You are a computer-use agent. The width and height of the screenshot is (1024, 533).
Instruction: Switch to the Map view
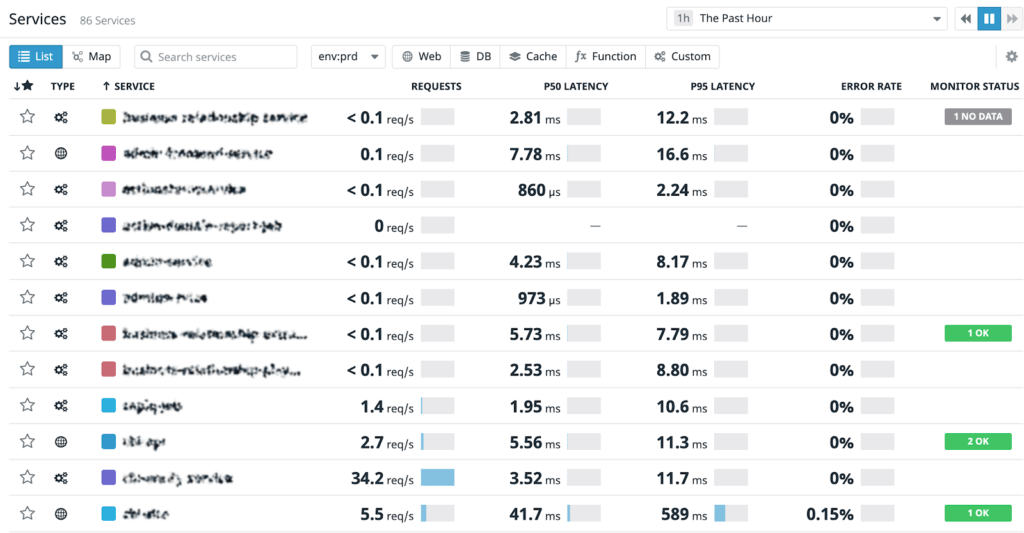coord(91,57)
